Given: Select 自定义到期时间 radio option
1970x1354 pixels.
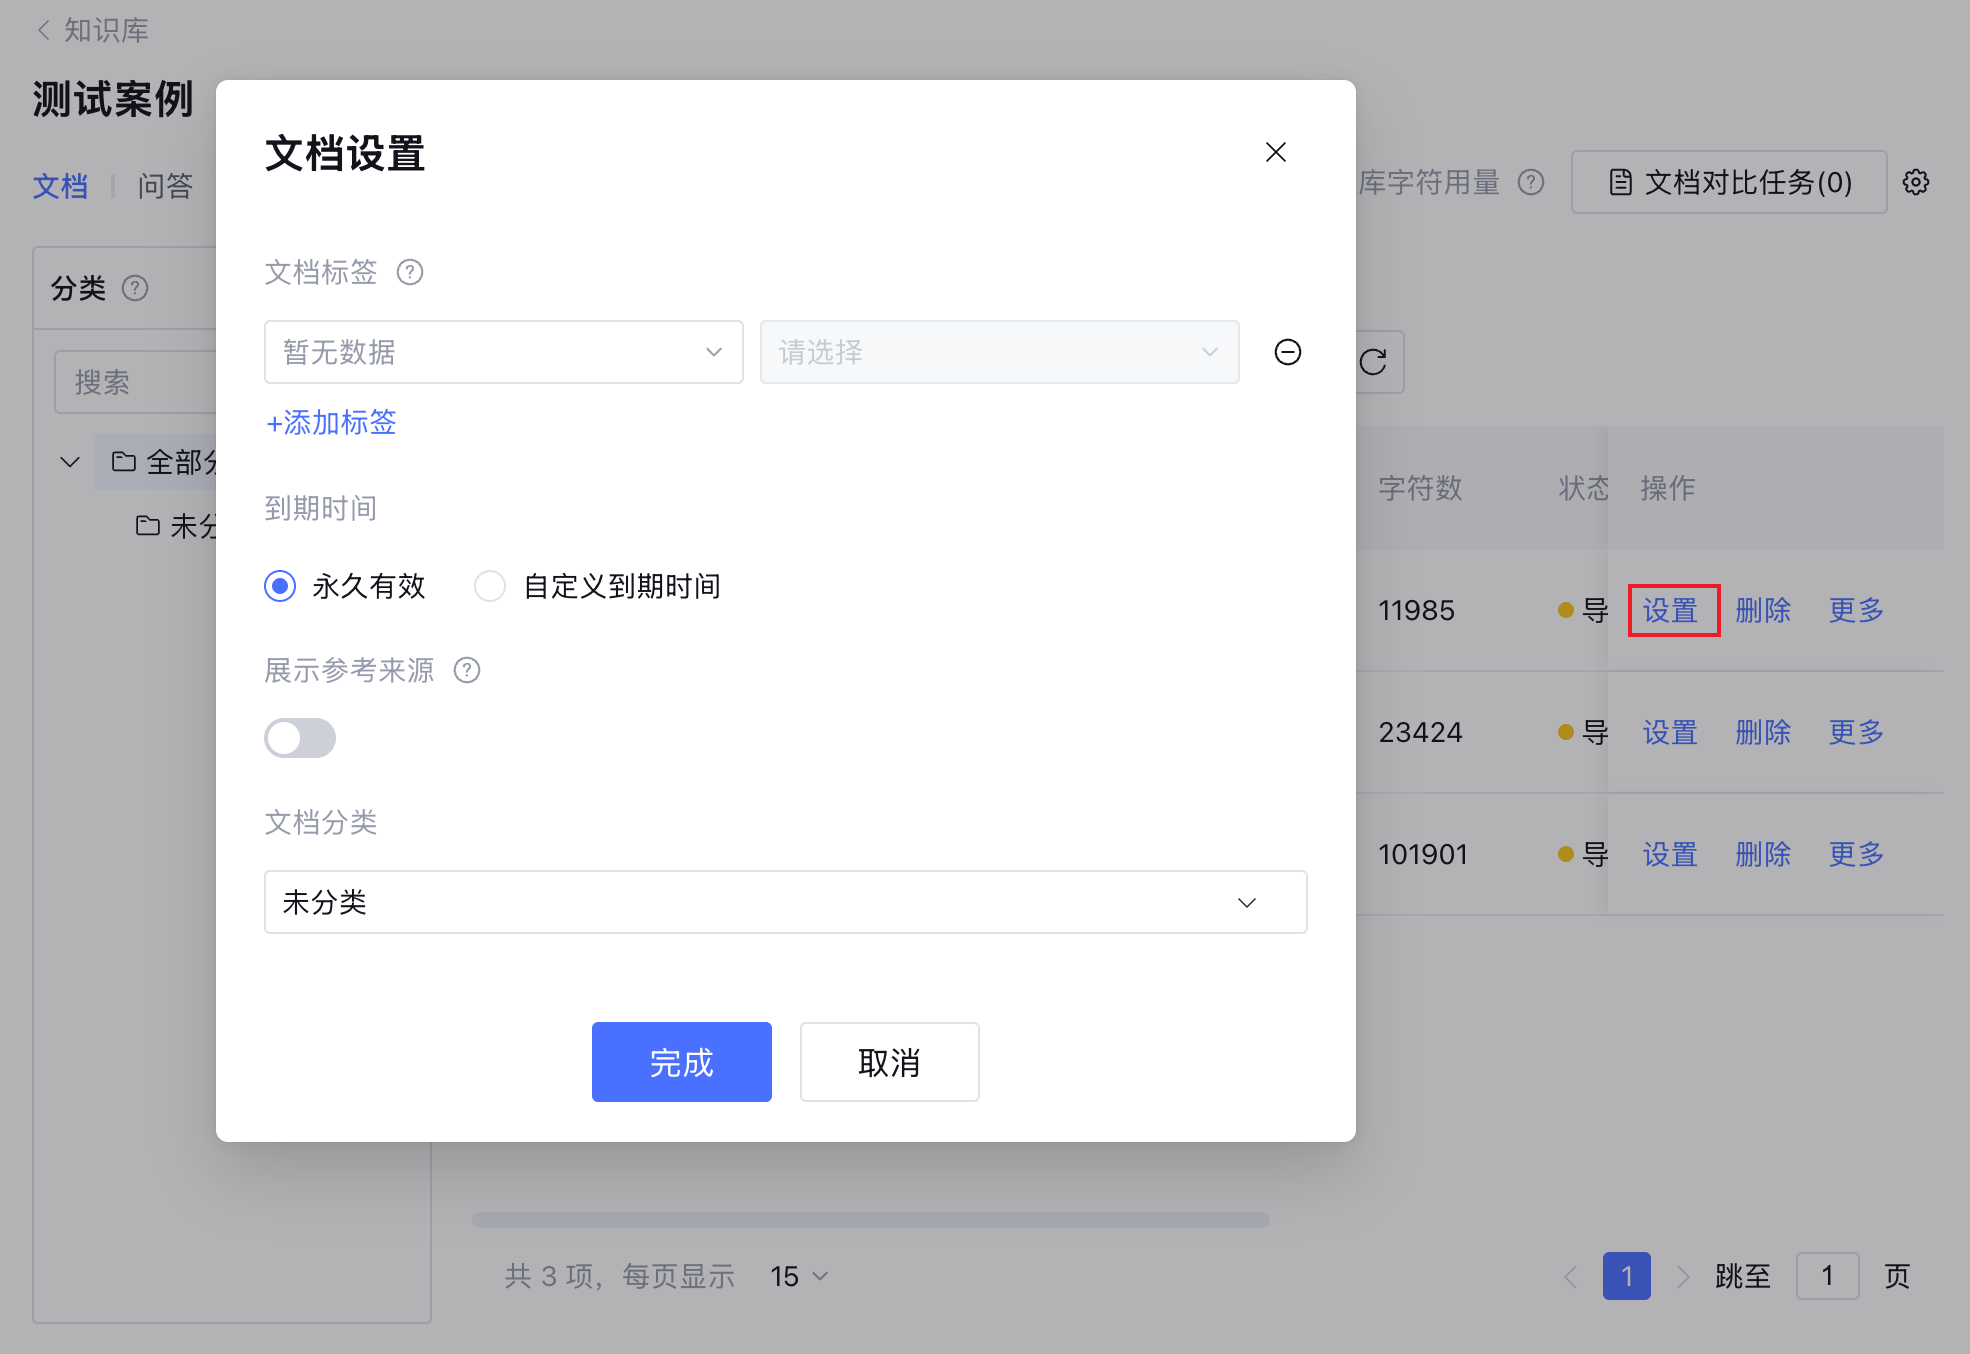Looking at the screenshot, I should coord(489,586).
